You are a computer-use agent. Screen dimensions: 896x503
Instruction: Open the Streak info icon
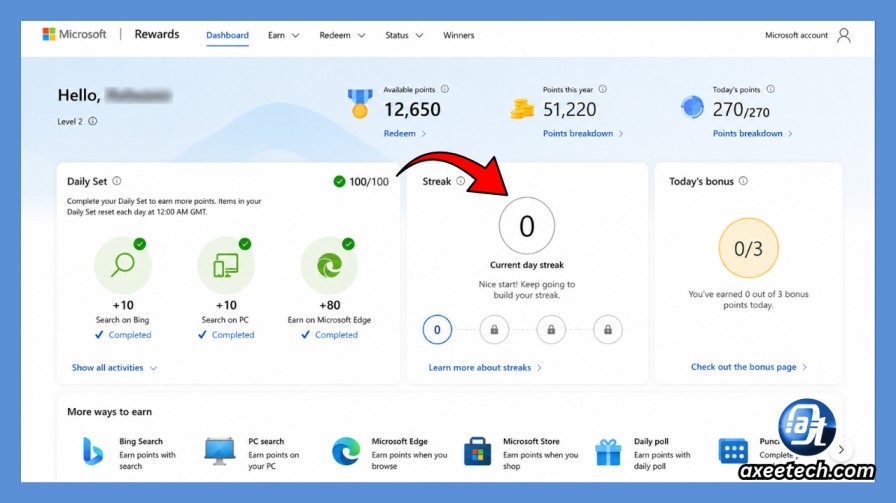(x=461, y=181)
